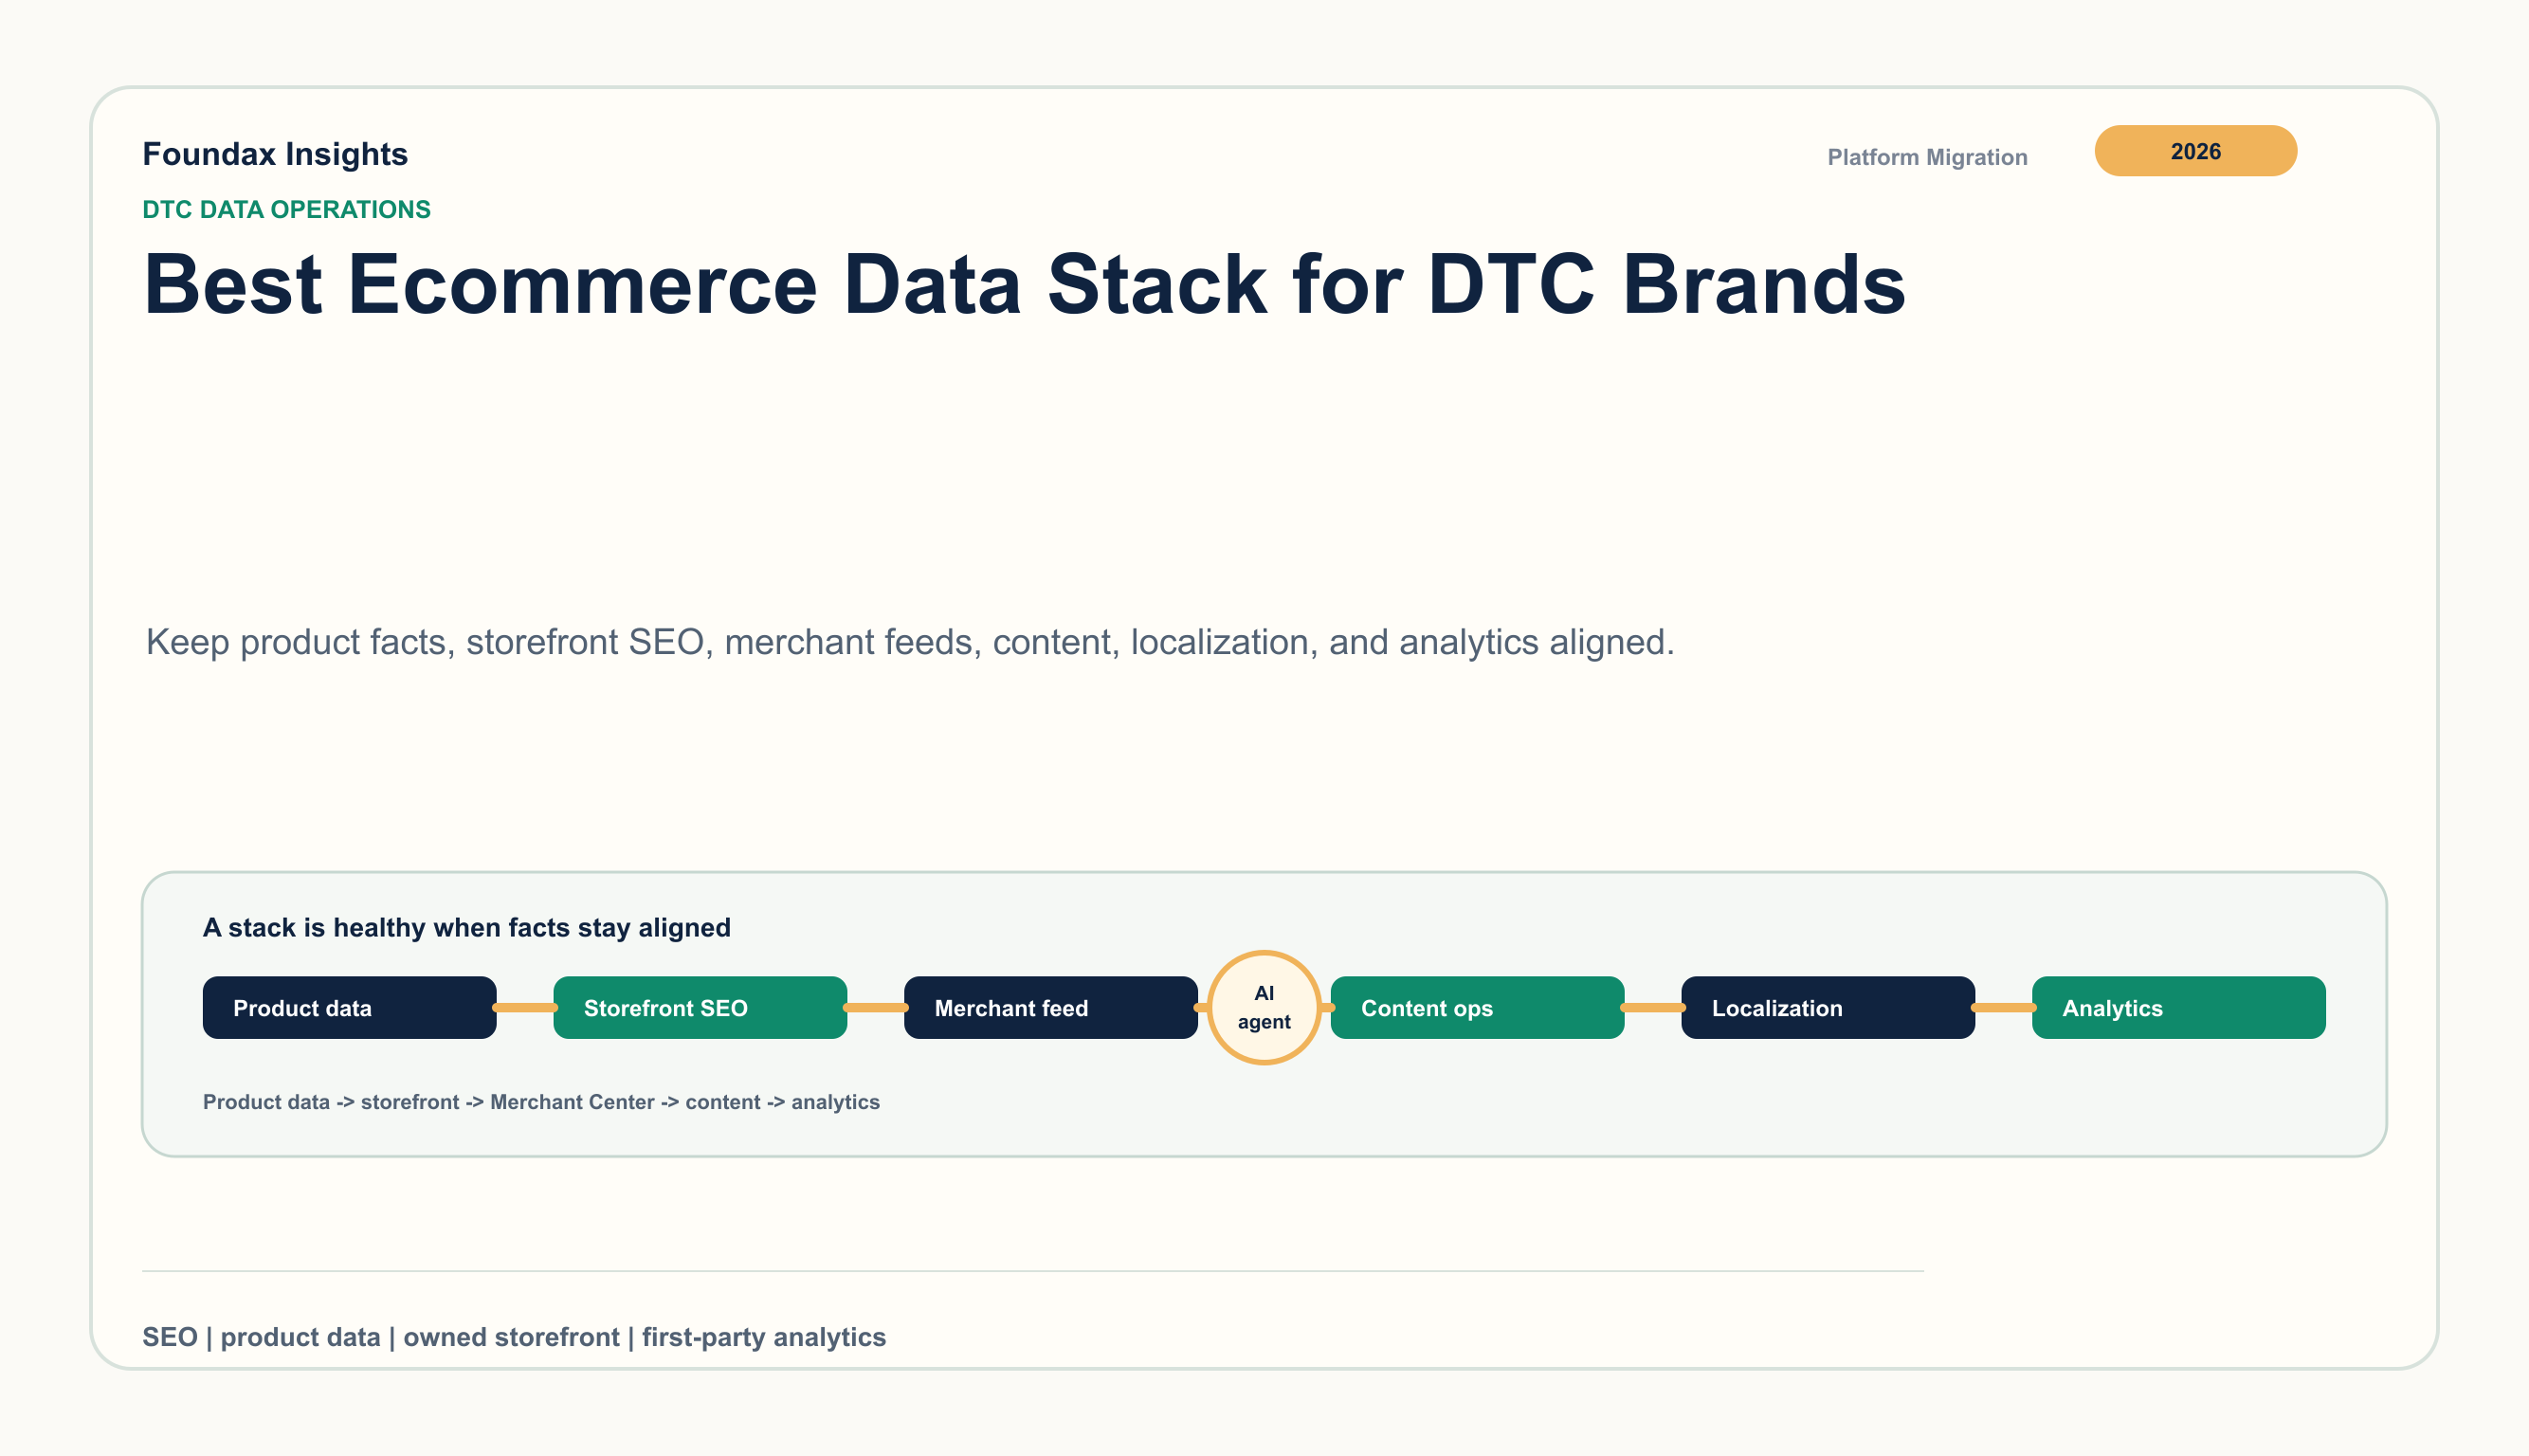This screenshot has width=2529, height=1456.
Task: Select the Localization stage block
Action: (x=1828, y=1008)
